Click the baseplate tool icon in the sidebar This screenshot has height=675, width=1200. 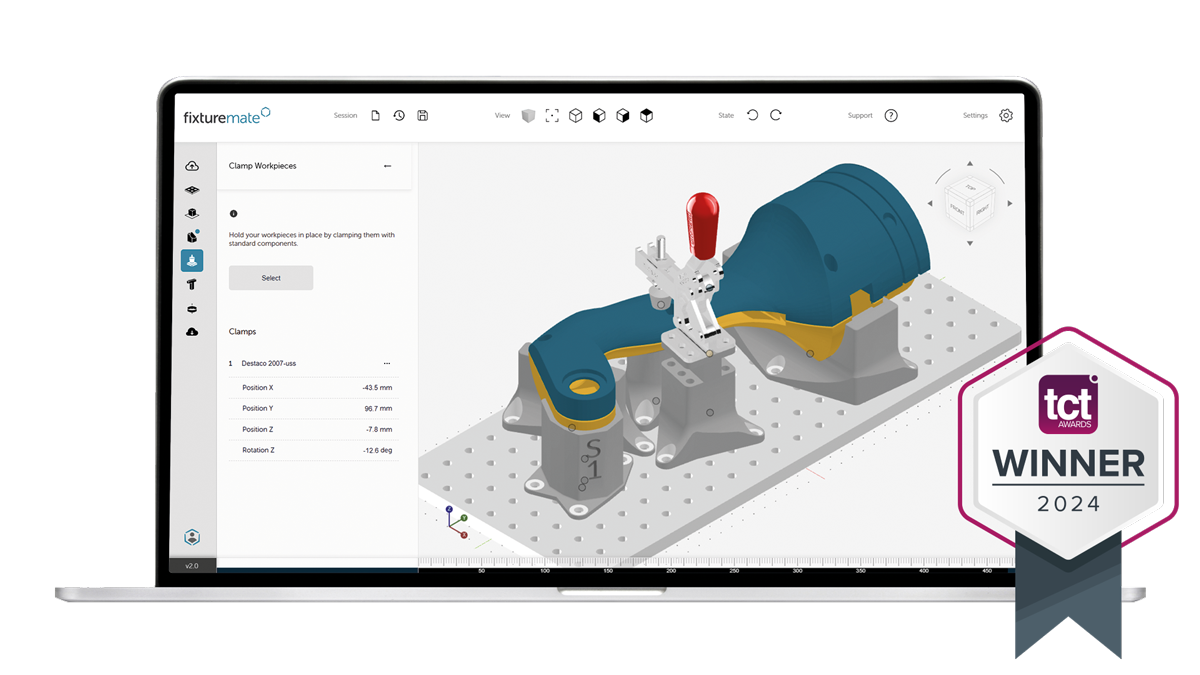point(192,188)
